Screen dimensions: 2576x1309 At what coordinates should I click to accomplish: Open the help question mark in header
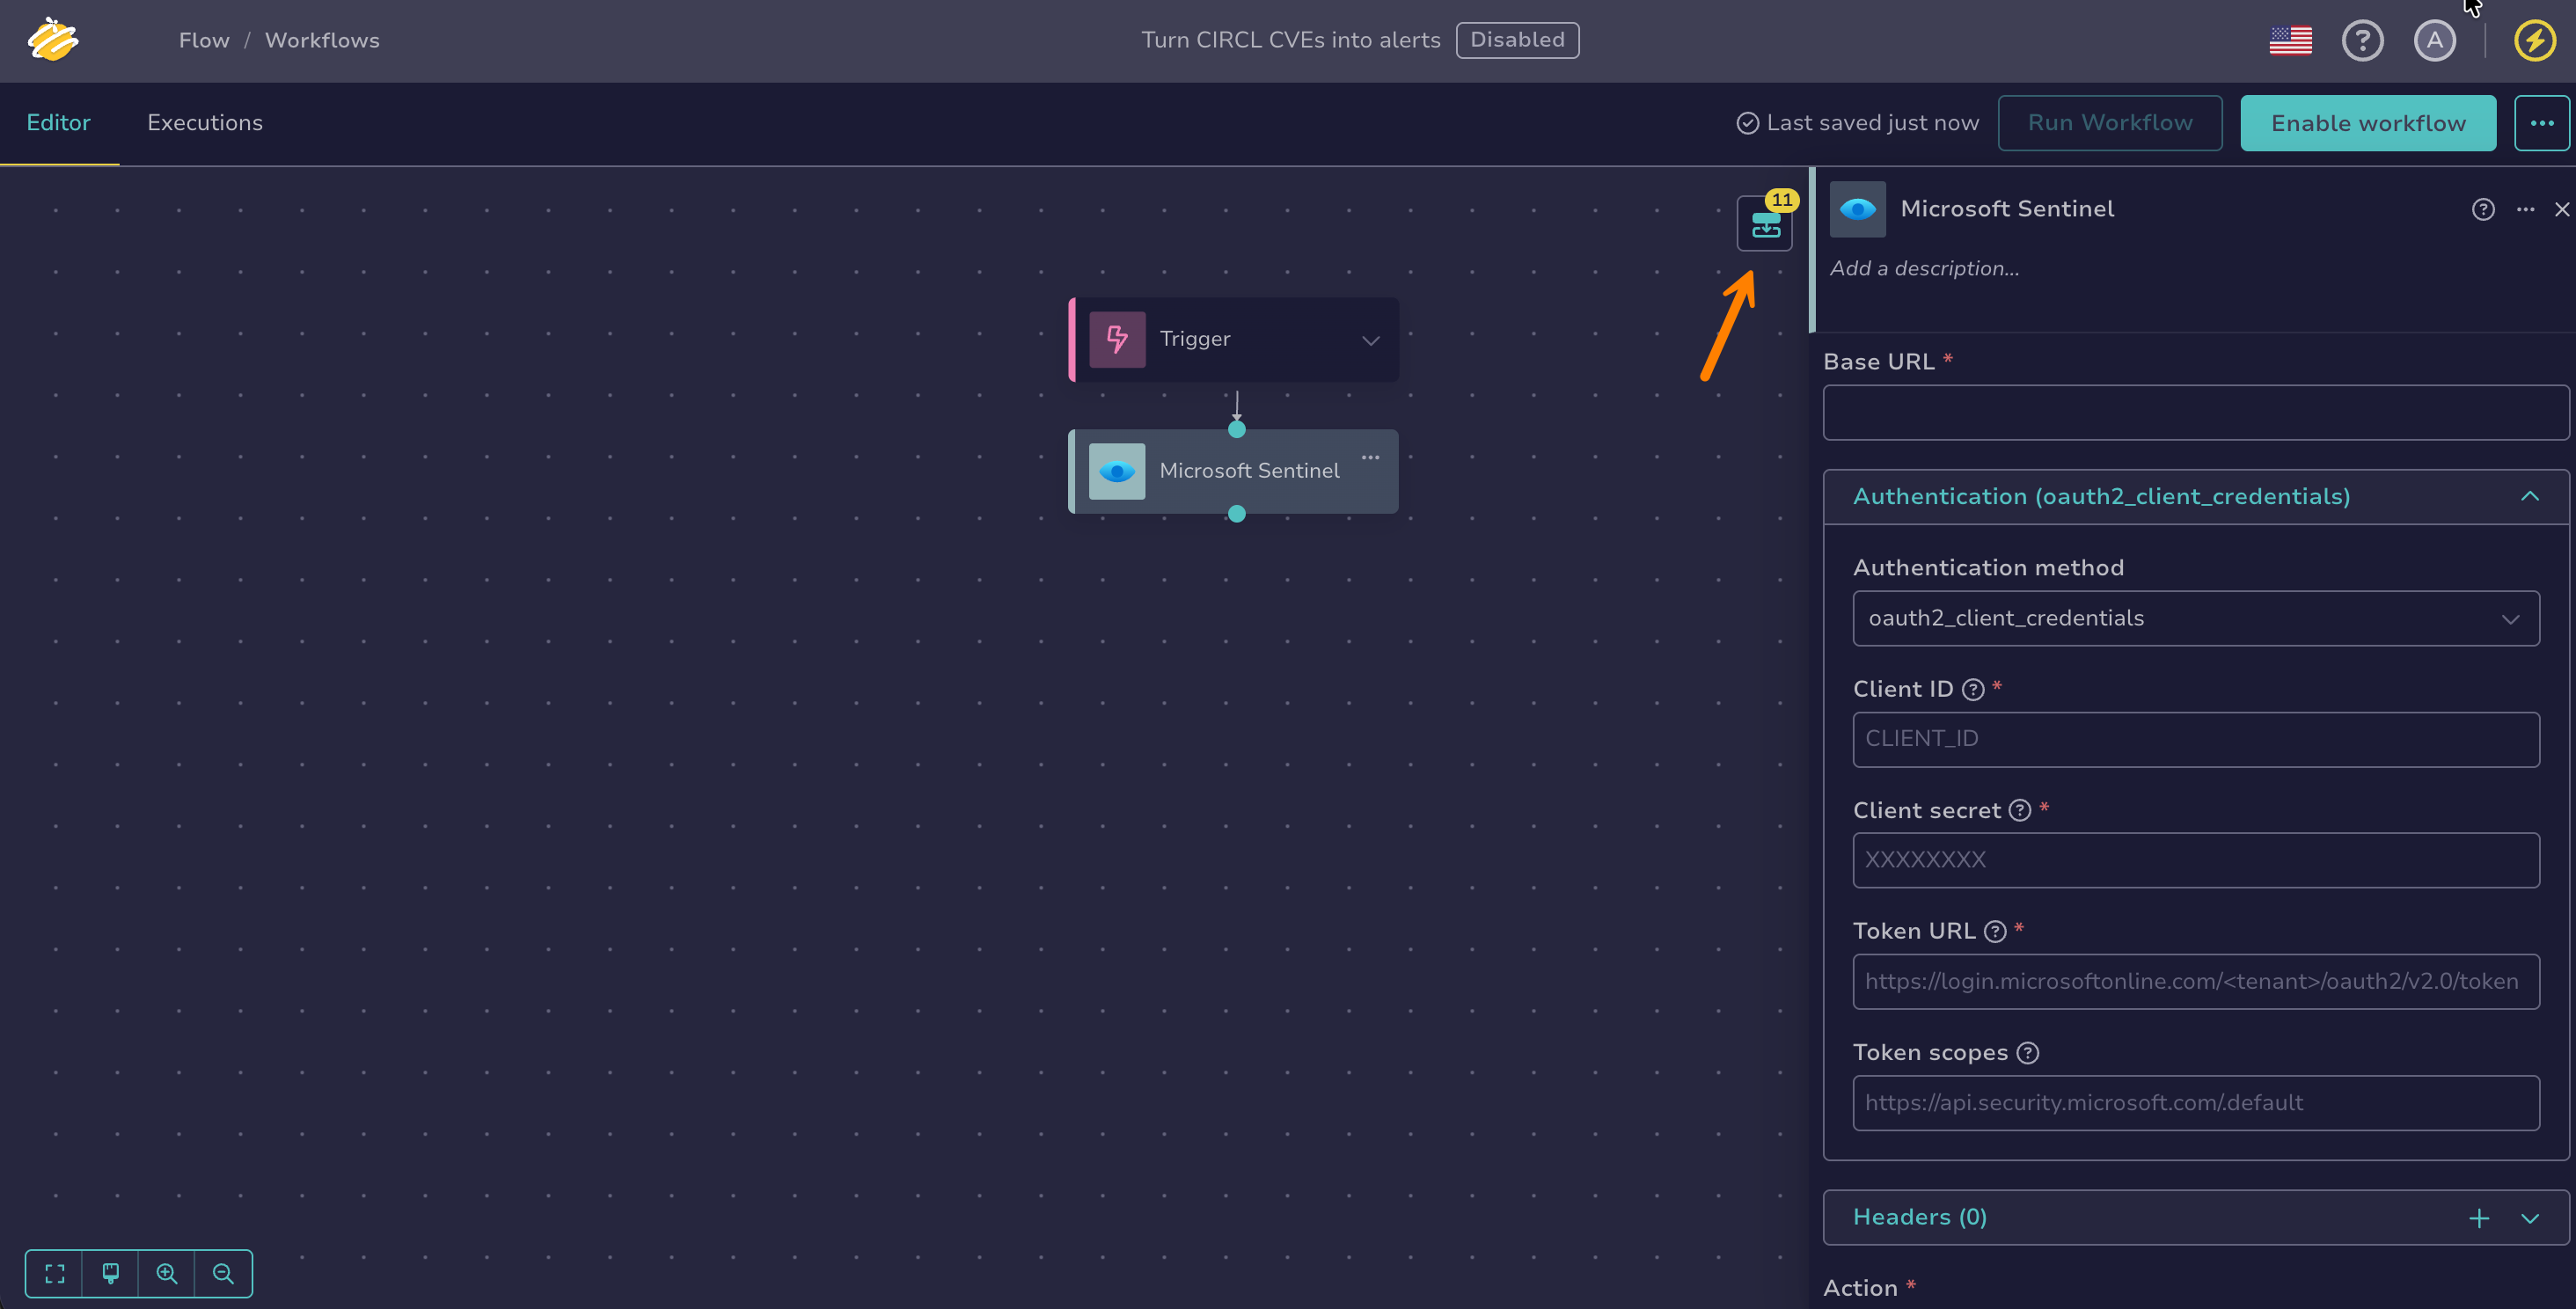2363,40
